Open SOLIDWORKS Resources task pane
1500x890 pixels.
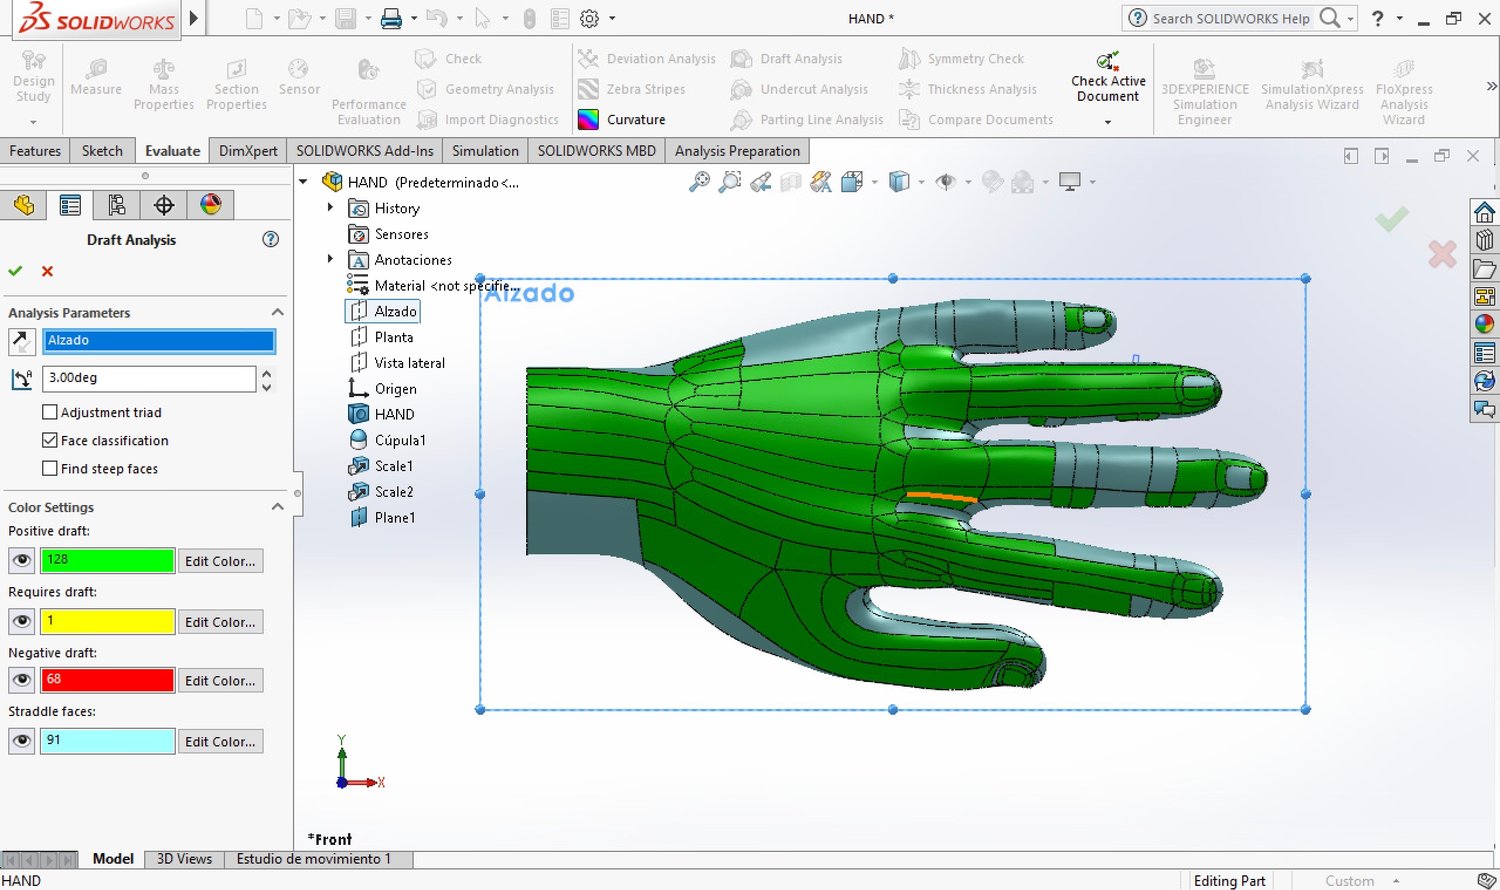pos(1484,212)
